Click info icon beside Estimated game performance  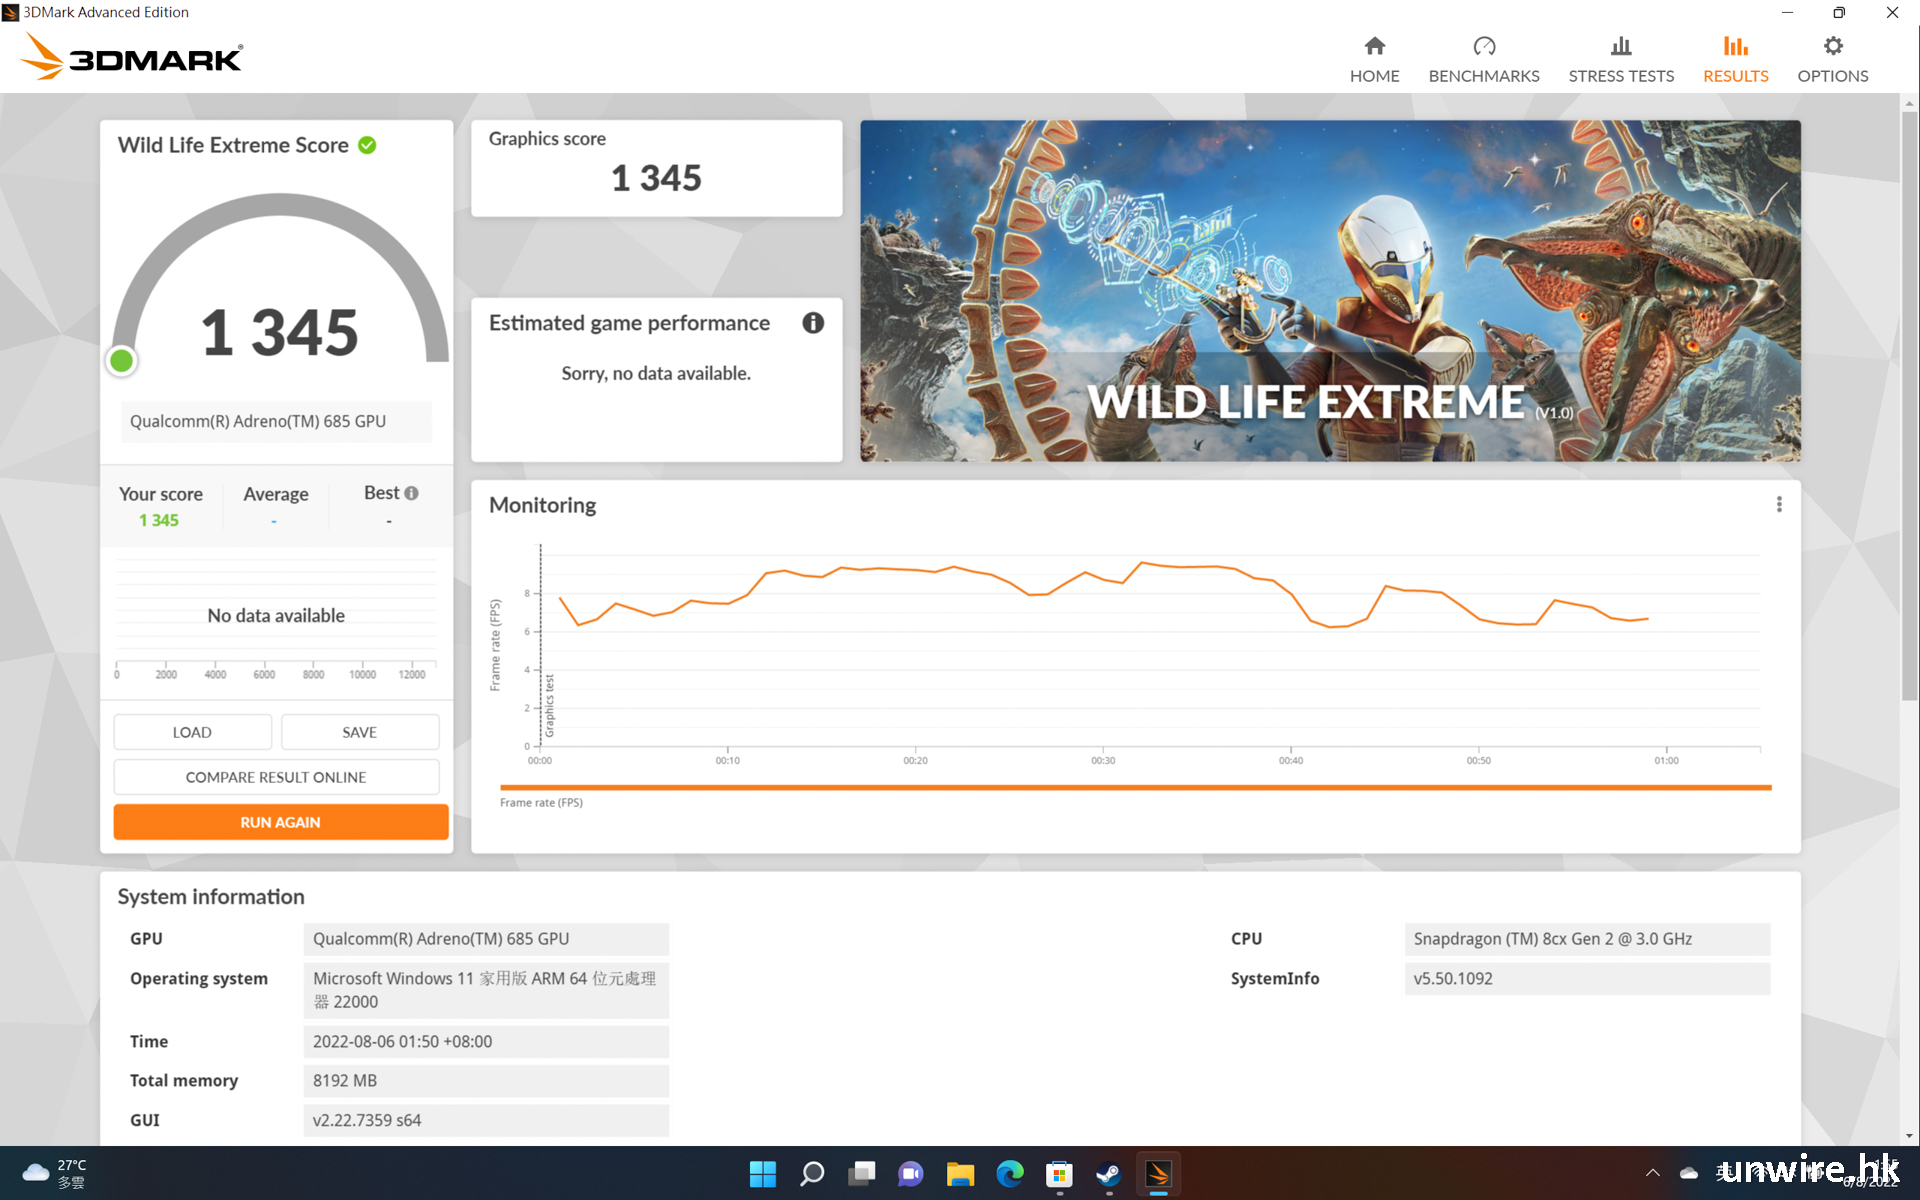click(813, 323)
